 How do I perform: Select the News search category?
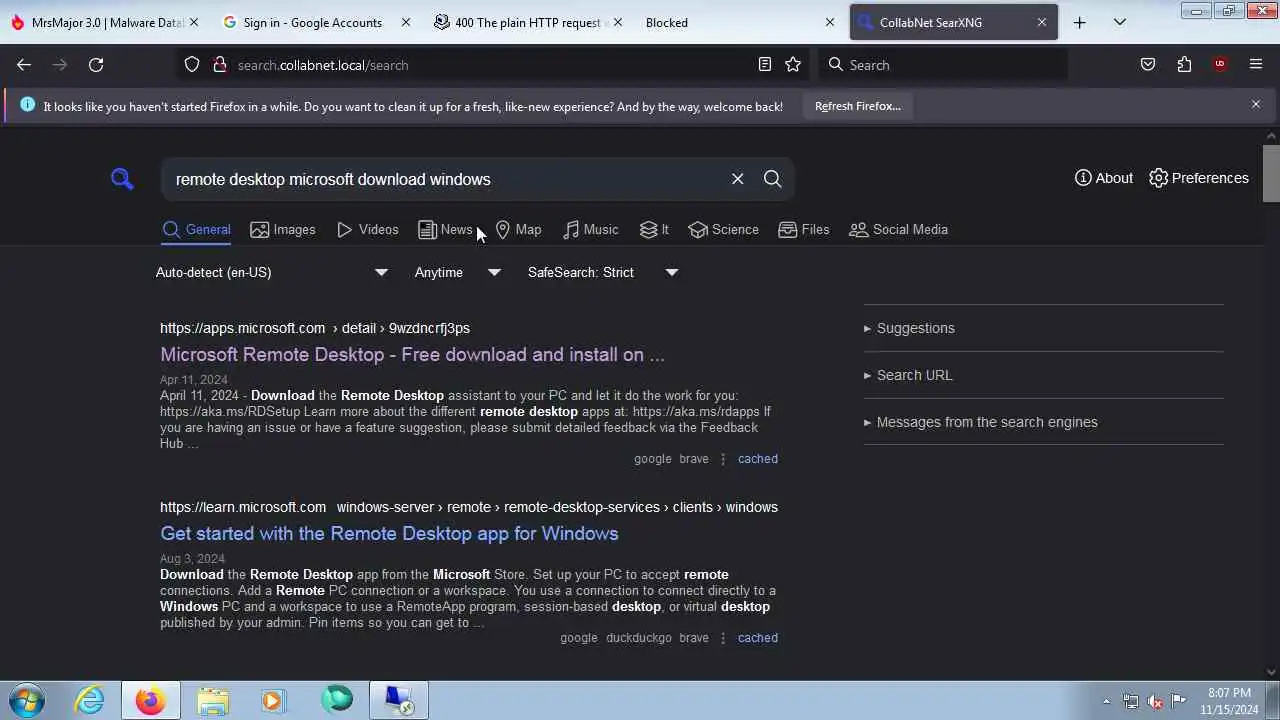445,230
